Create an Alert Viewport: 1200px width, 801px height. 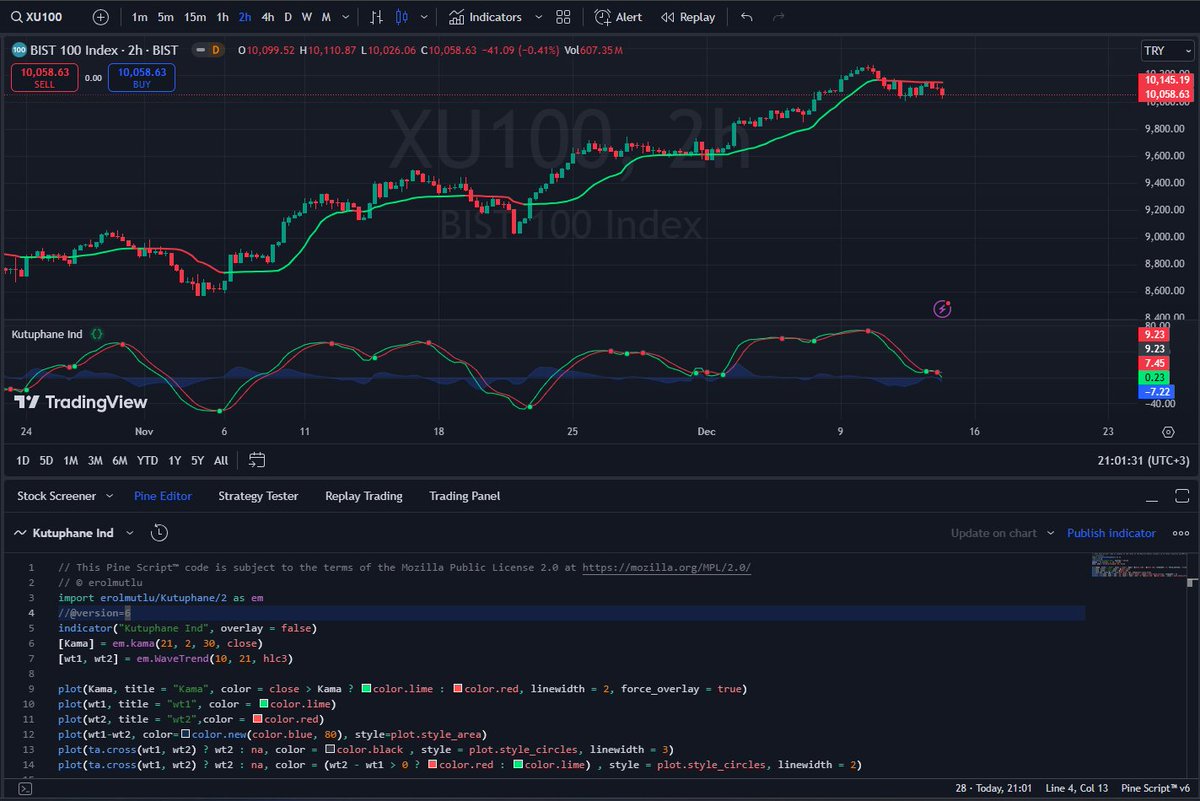tap(619, 17)
